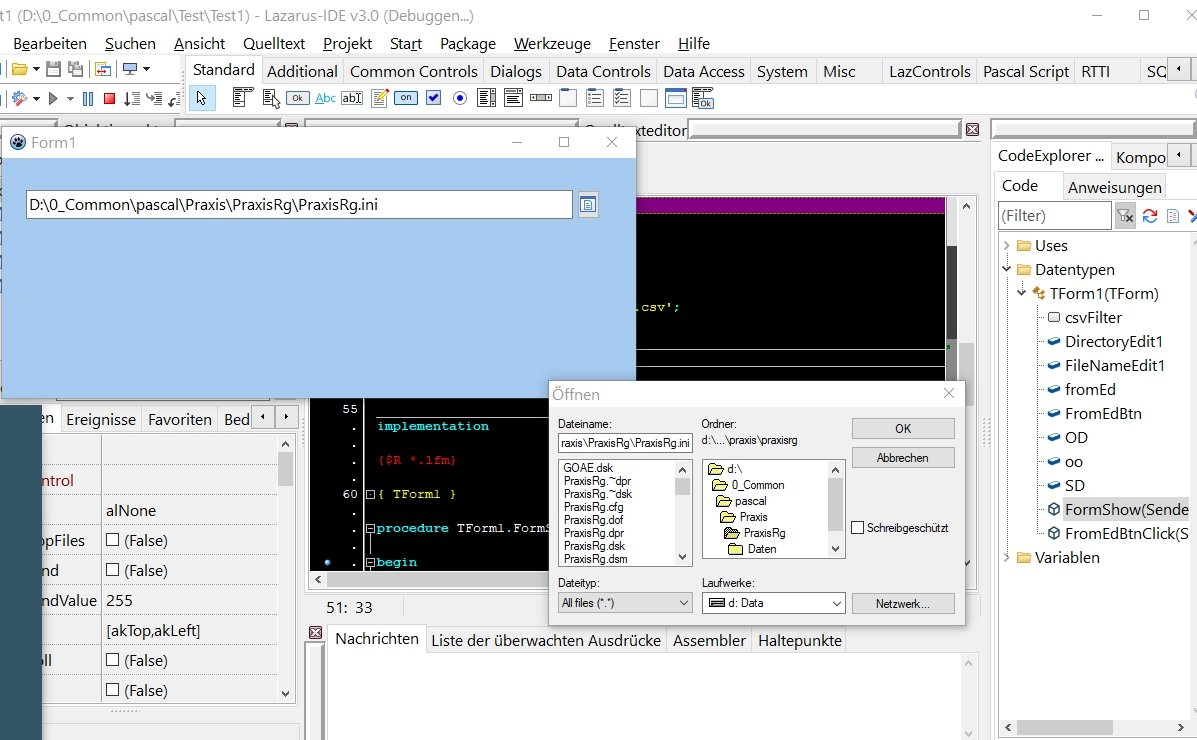Click OK in the Öffnen dialog
1197x740 pixels.
coord(903,428)
